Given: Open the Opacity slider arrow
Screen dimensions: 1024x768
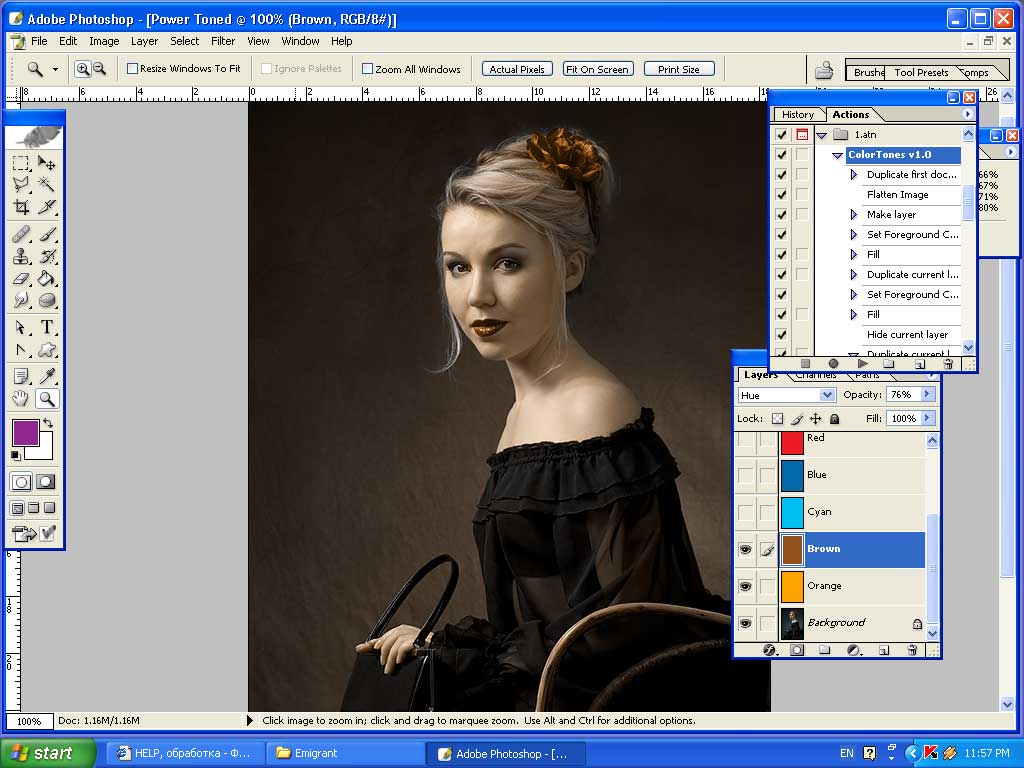Looking at the screenshot, I should tap(927, 394).
